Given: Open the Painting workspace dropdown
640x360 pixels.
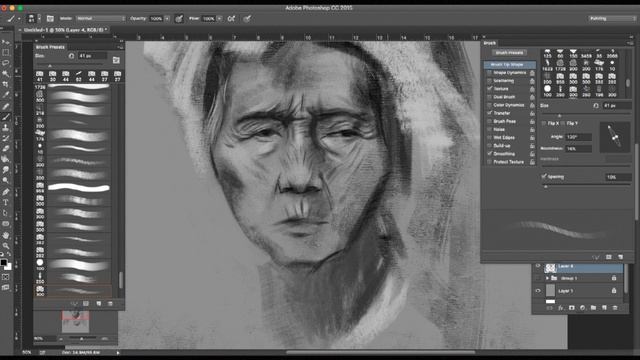Looking at the screenshot, I should (612, 18).
